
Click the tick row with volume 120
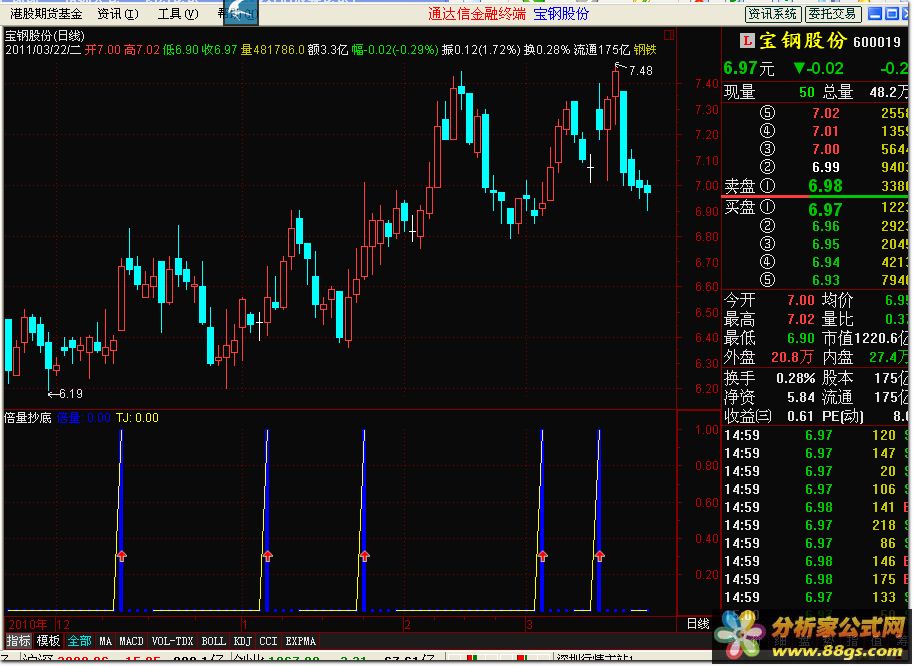click(816, 435)
